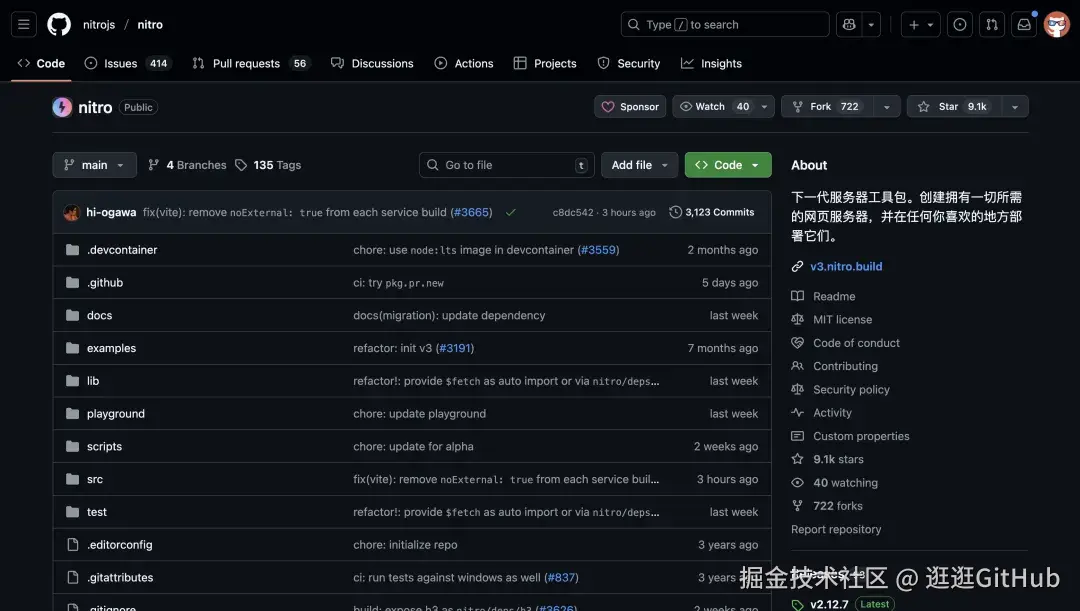Watch the repository
The width and height of the screenshot is (1080, 611).
pos(714,107)
